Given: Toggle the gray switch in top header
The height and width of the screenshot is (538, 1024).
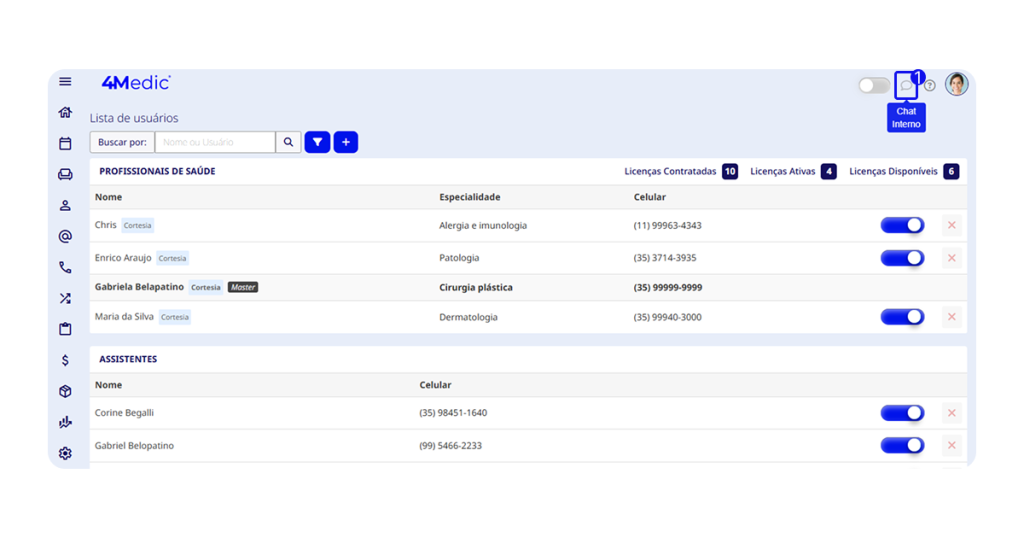Looking at the screenshot, I should pyautogui.click(x=873, y=86).
